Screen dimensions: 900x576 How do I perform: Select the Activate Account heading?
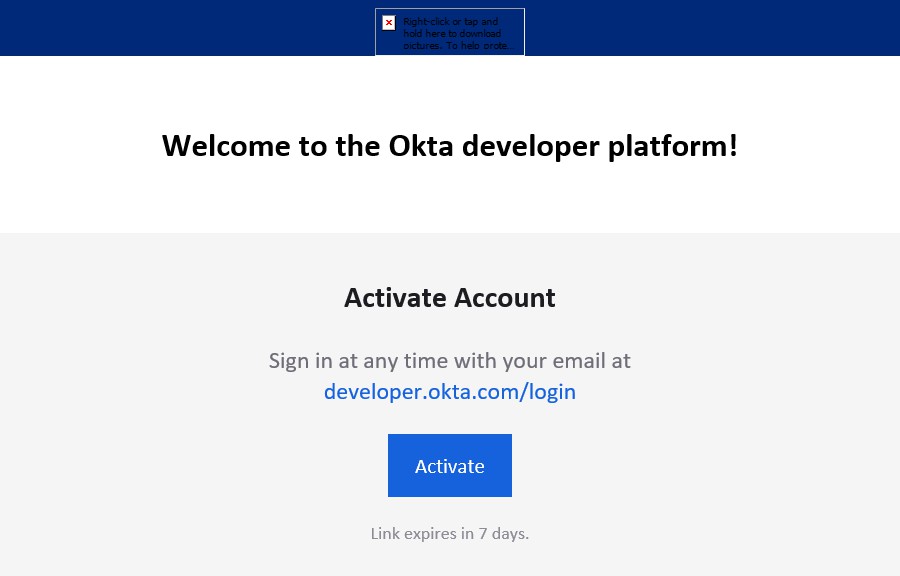click(450, 298)
